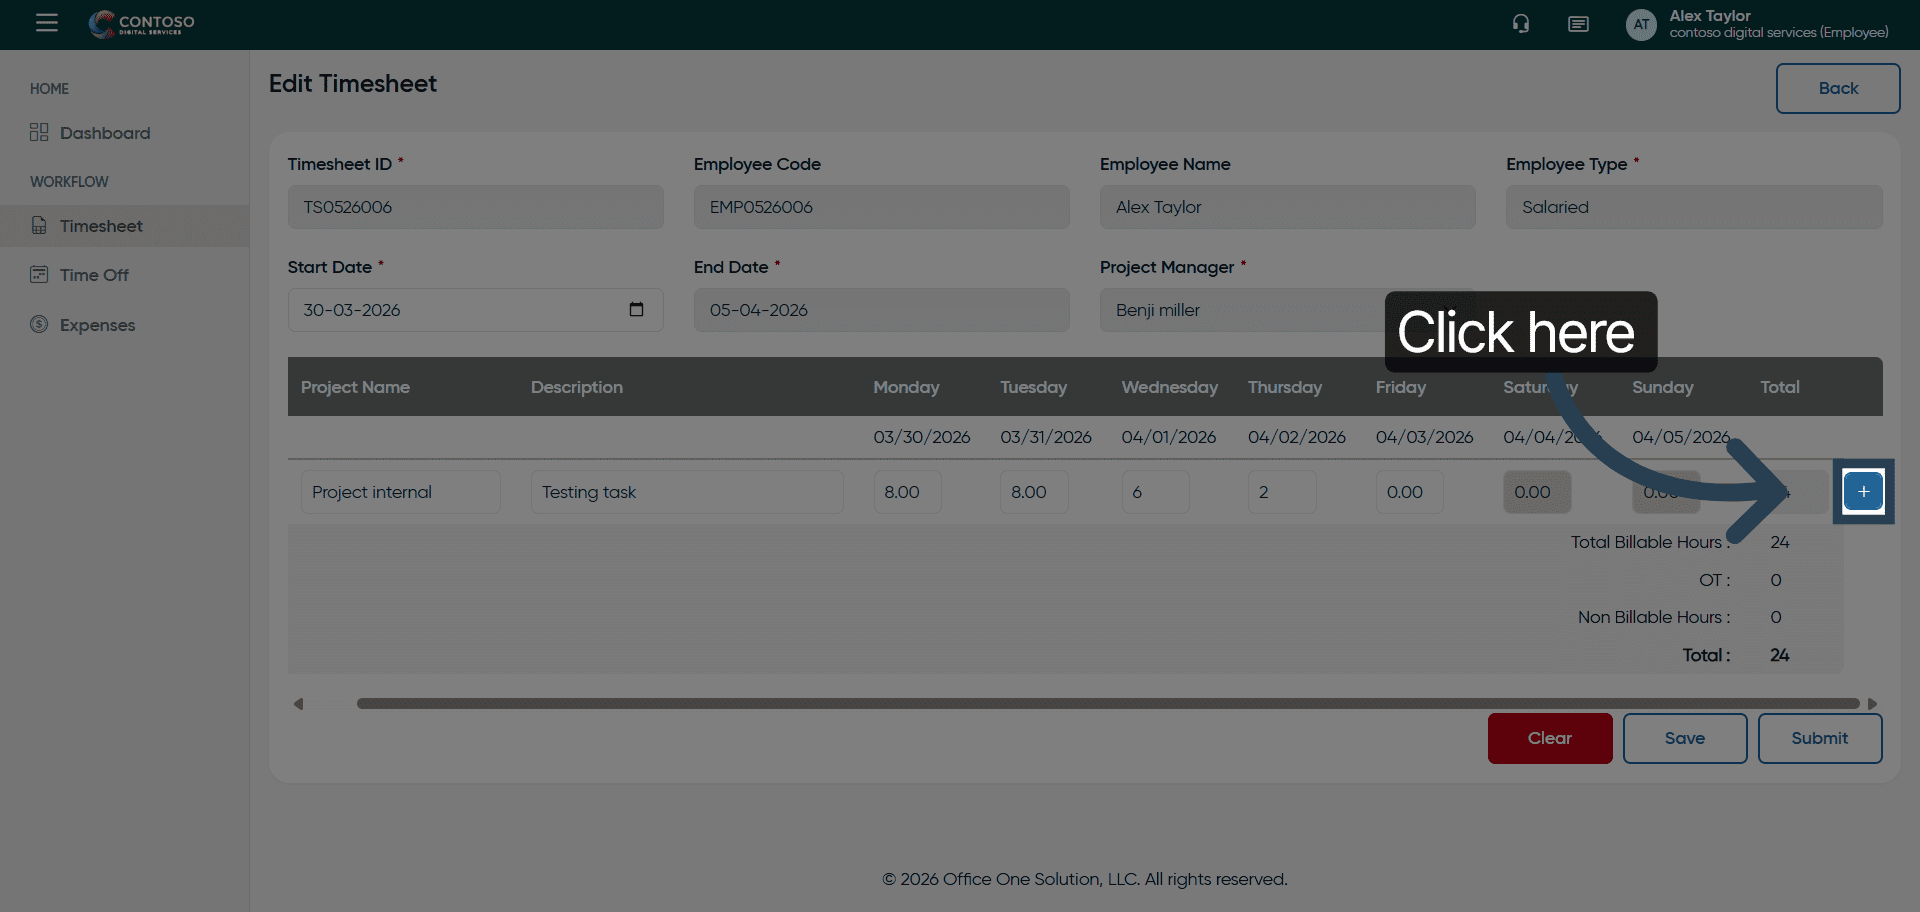This screenshot has height=912, width=1920.
Task: Open the messages chat icon
Action: [1578, 24]
